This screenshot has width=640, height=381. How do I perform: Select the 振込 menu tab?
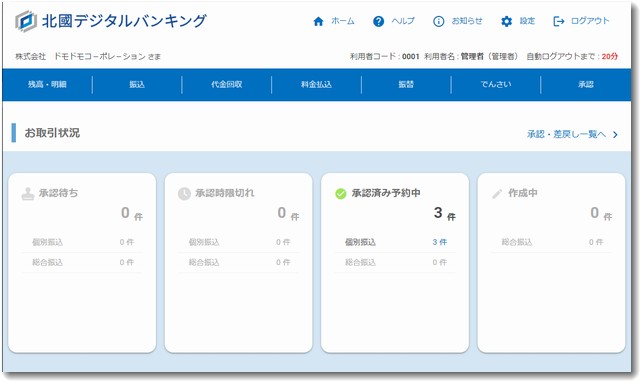click(x=137, y=85)
